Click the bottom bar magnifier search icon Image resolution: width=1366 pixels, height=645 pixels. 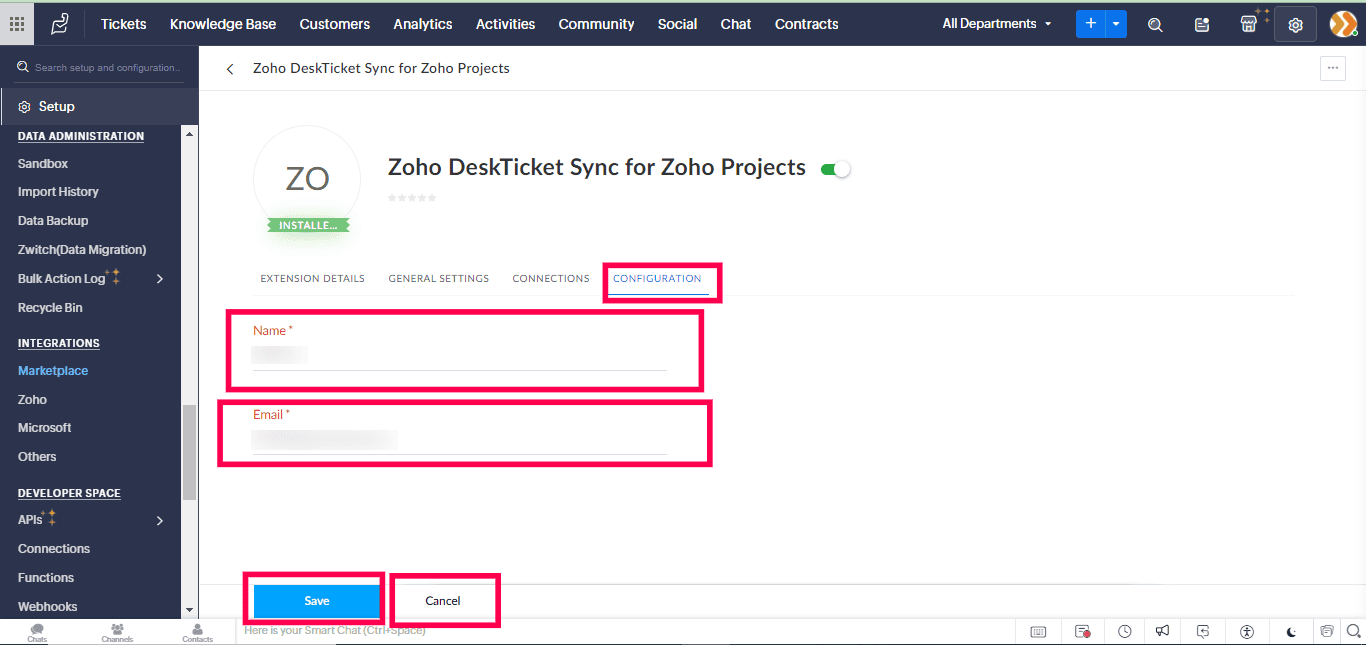pos(1354,631)
